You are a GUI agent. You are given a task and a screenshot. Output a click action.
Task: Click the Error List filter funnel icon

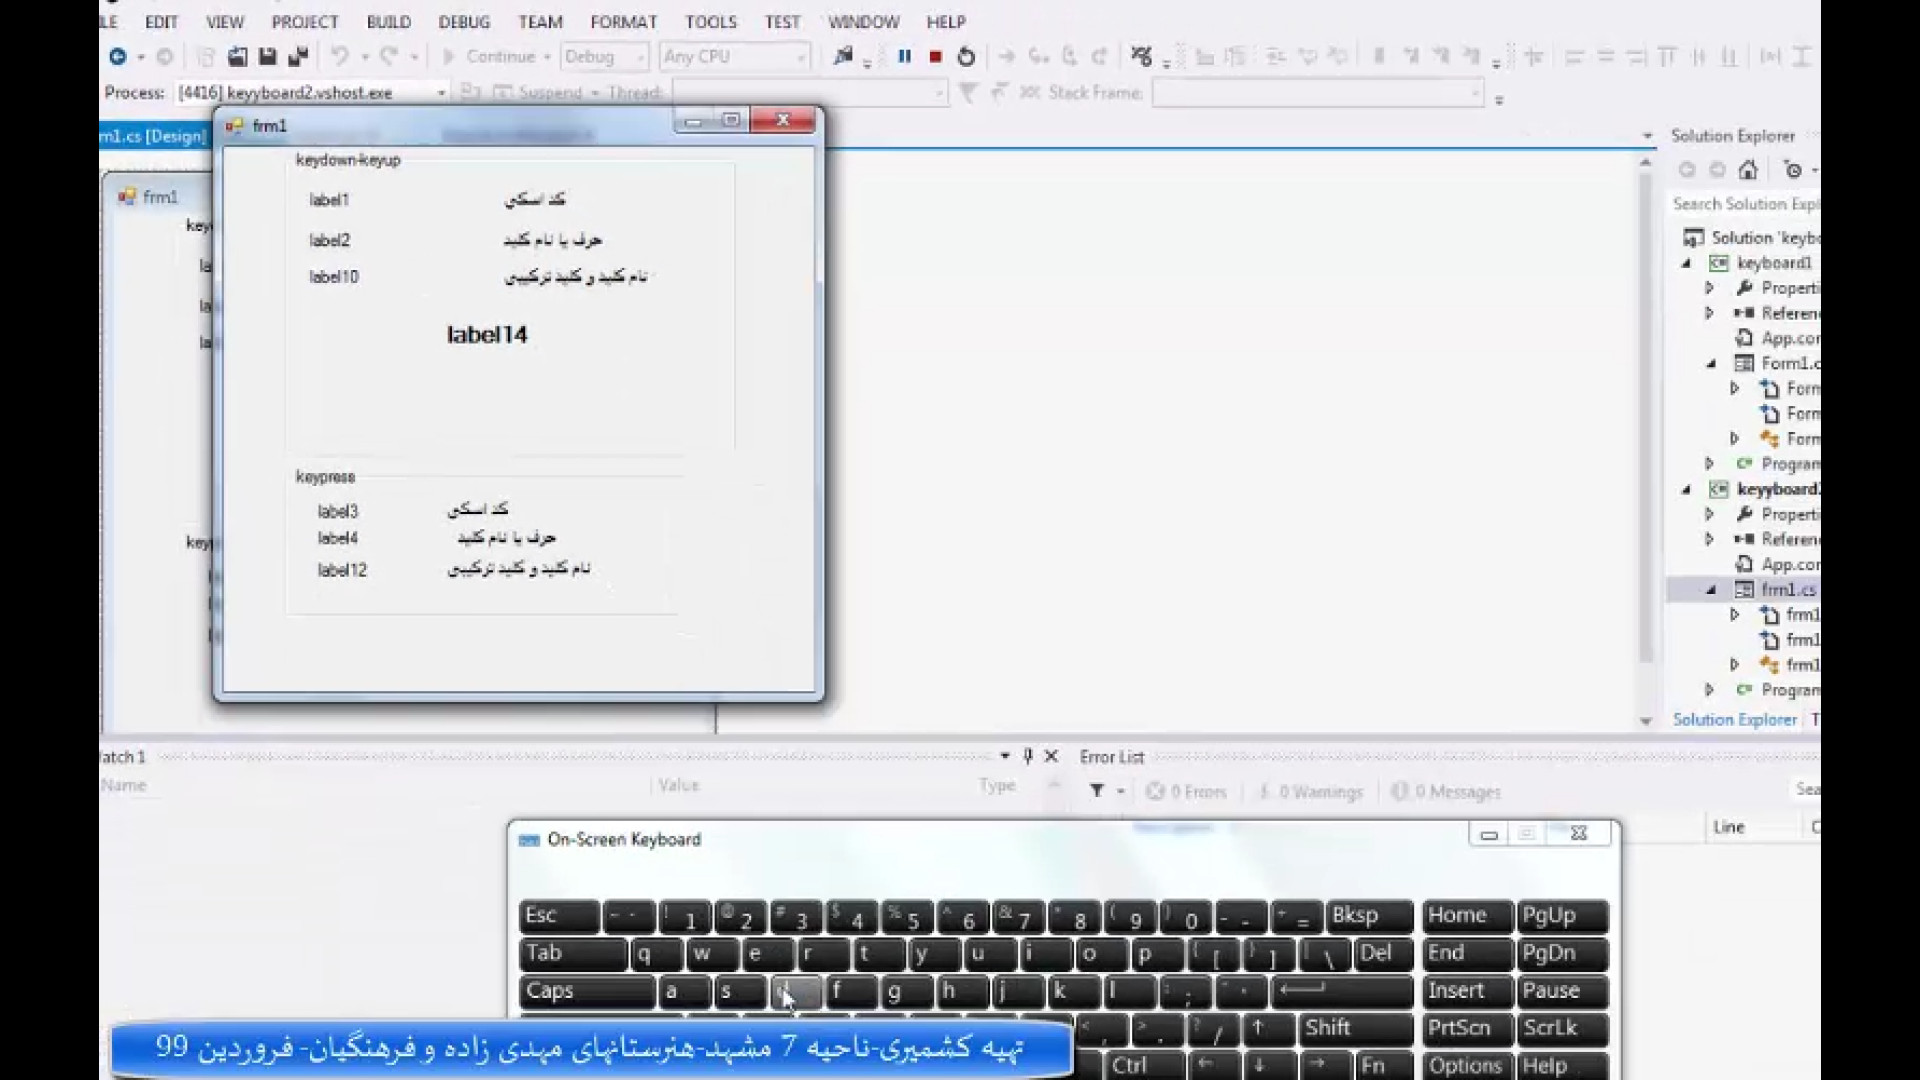pos(1097,791)
